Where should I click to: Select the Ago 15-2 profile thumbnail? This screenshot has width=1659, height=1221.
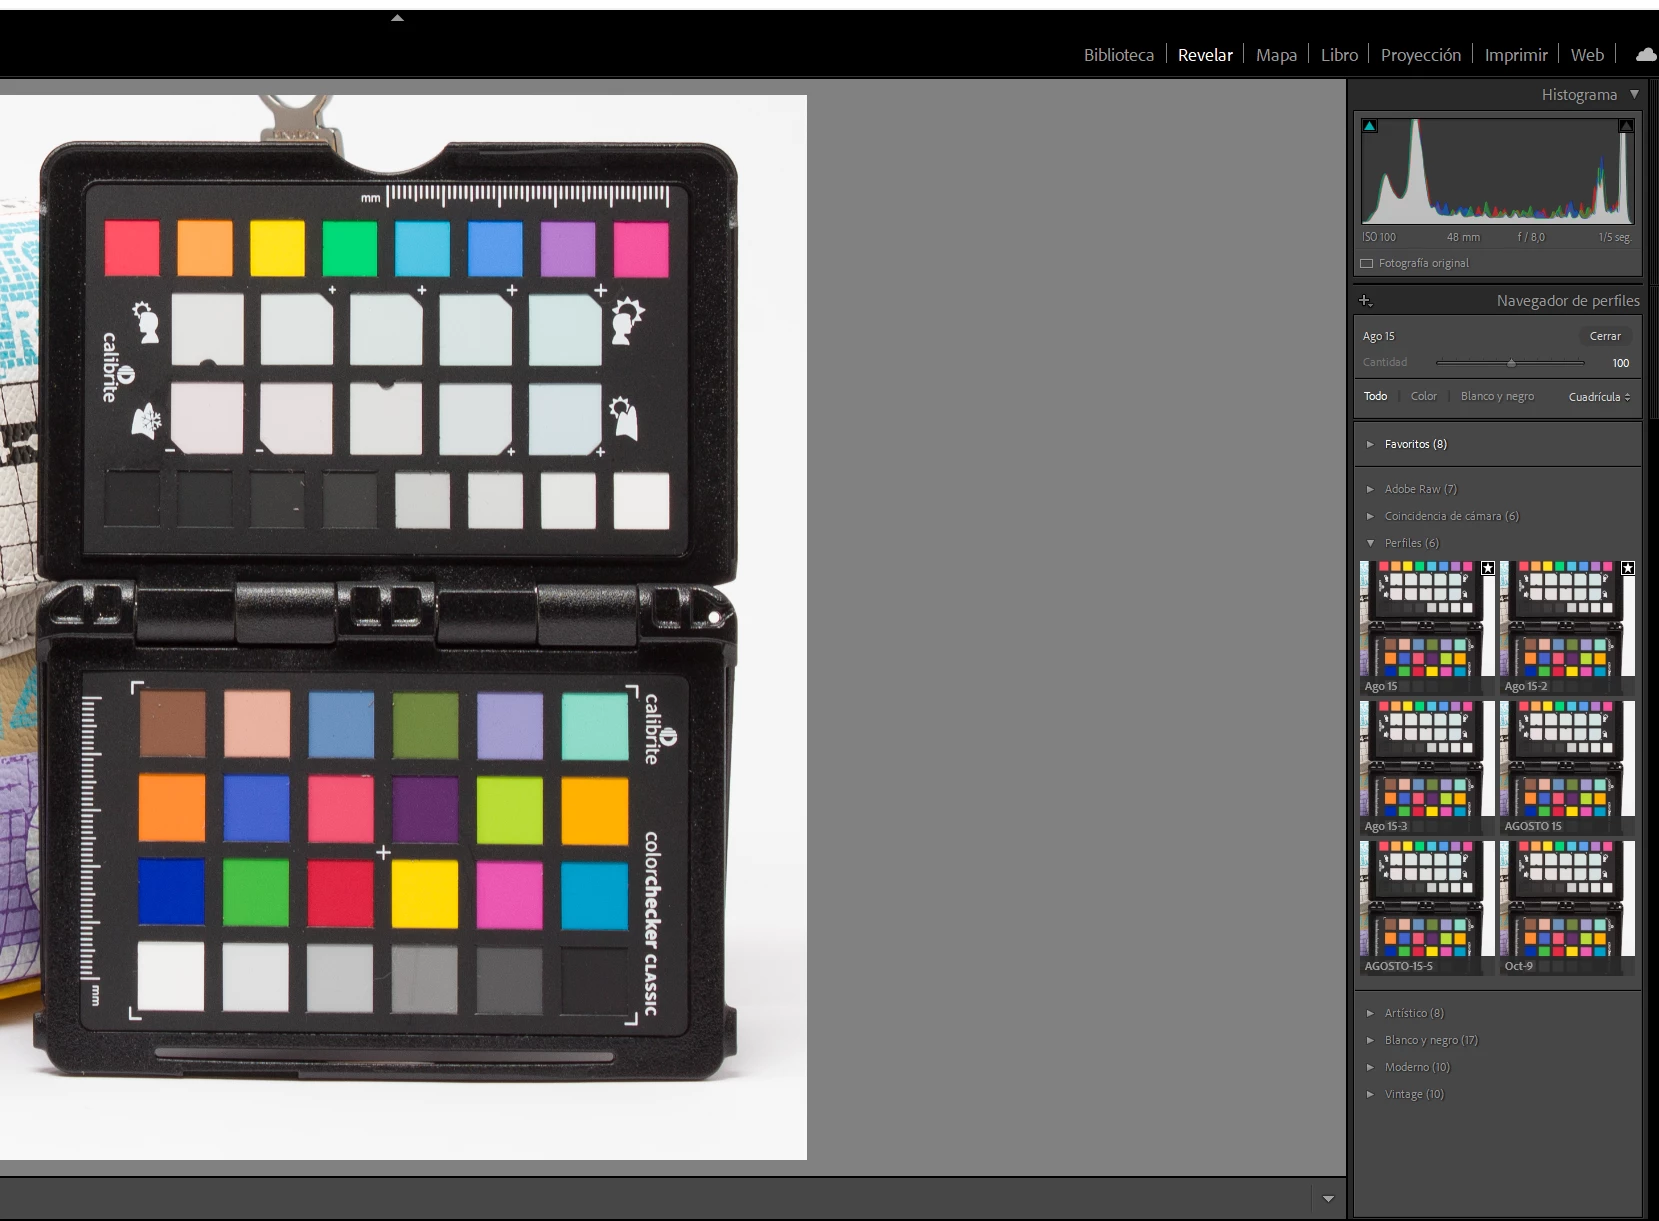pos(1567,628)
